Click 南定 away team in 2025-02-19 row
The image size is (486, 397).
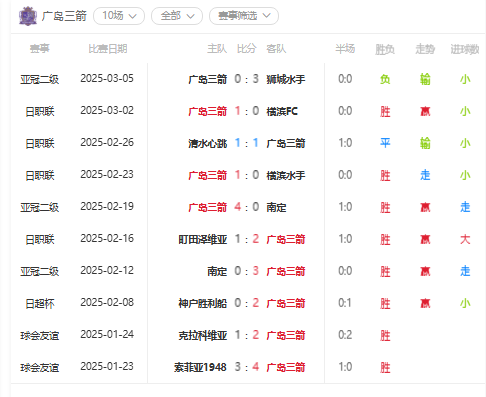(276, 207)
